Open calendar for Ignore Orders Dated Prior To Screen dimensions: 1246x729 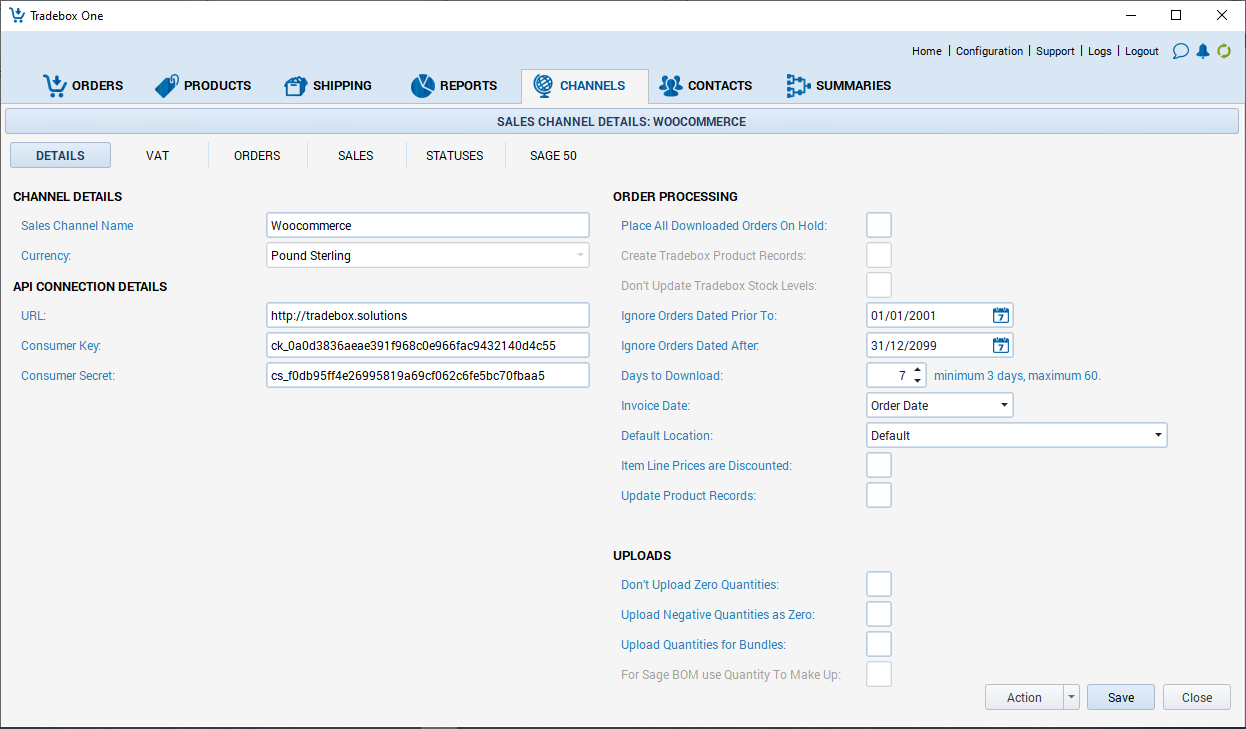pyautogui.click(x=1001, y=316)
